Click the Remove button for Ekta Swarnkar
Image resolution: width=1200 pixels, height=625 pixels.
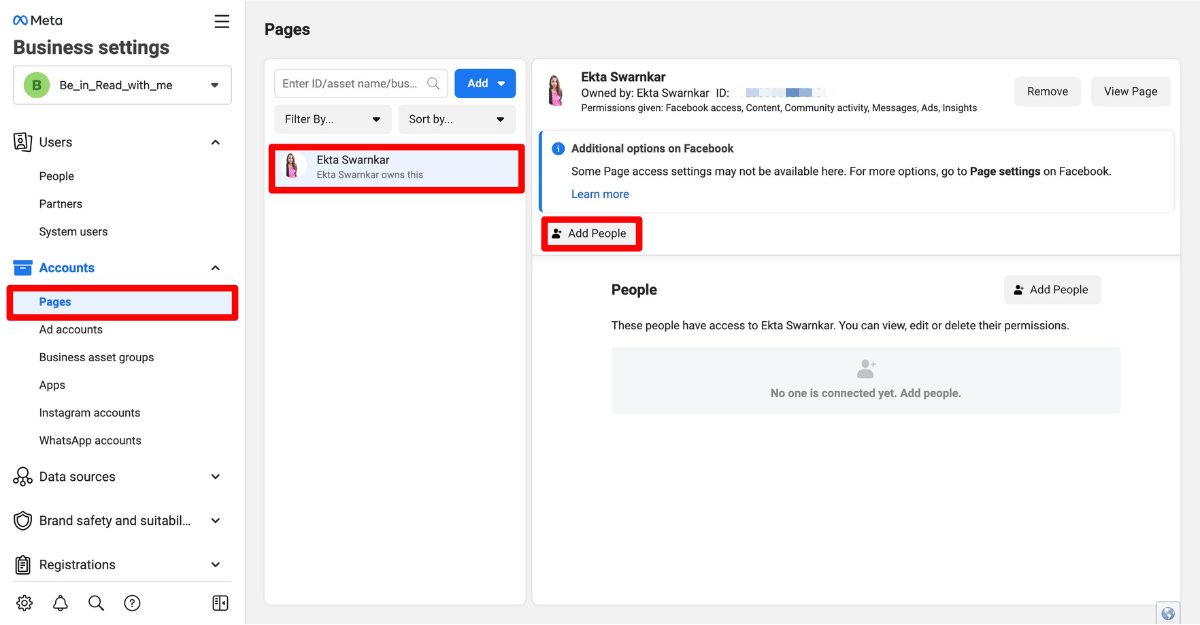pos(1047,91)
